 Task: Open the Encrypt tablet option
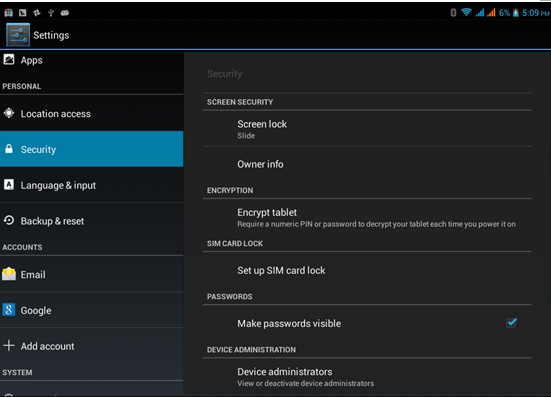[367, 217]
